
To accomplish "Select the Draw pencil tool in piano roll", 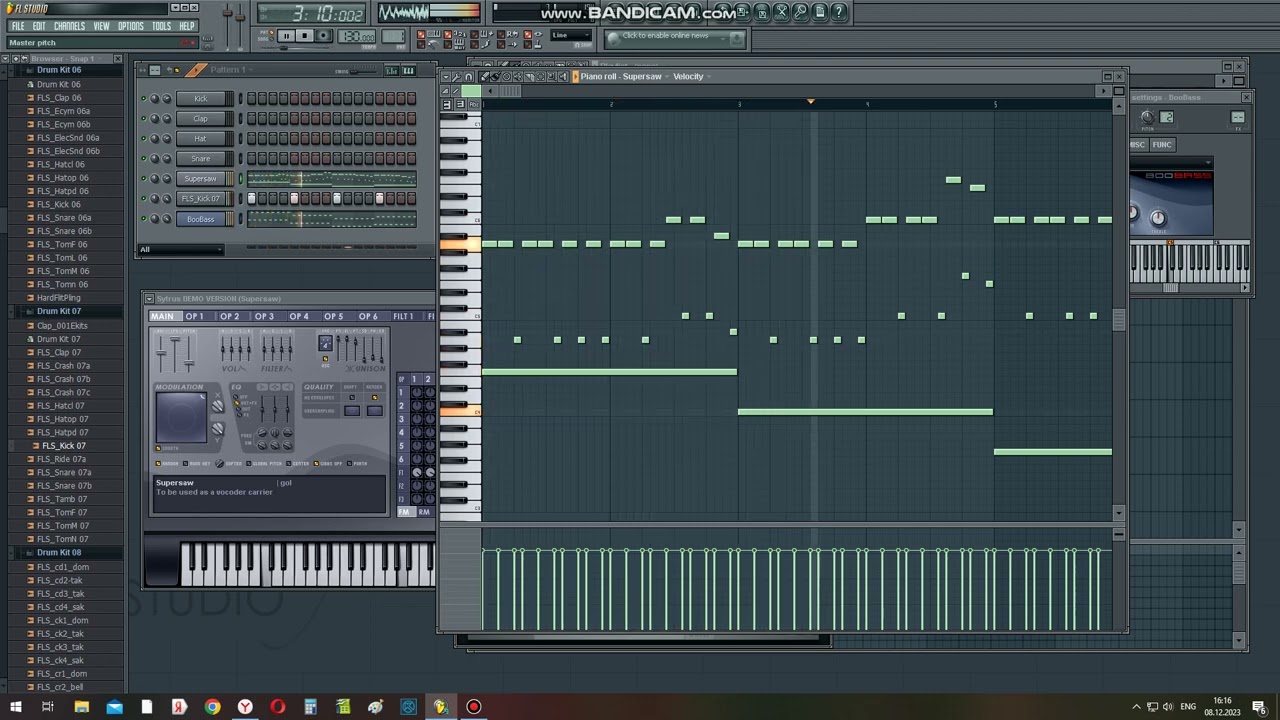I will [x=484, y=77].
